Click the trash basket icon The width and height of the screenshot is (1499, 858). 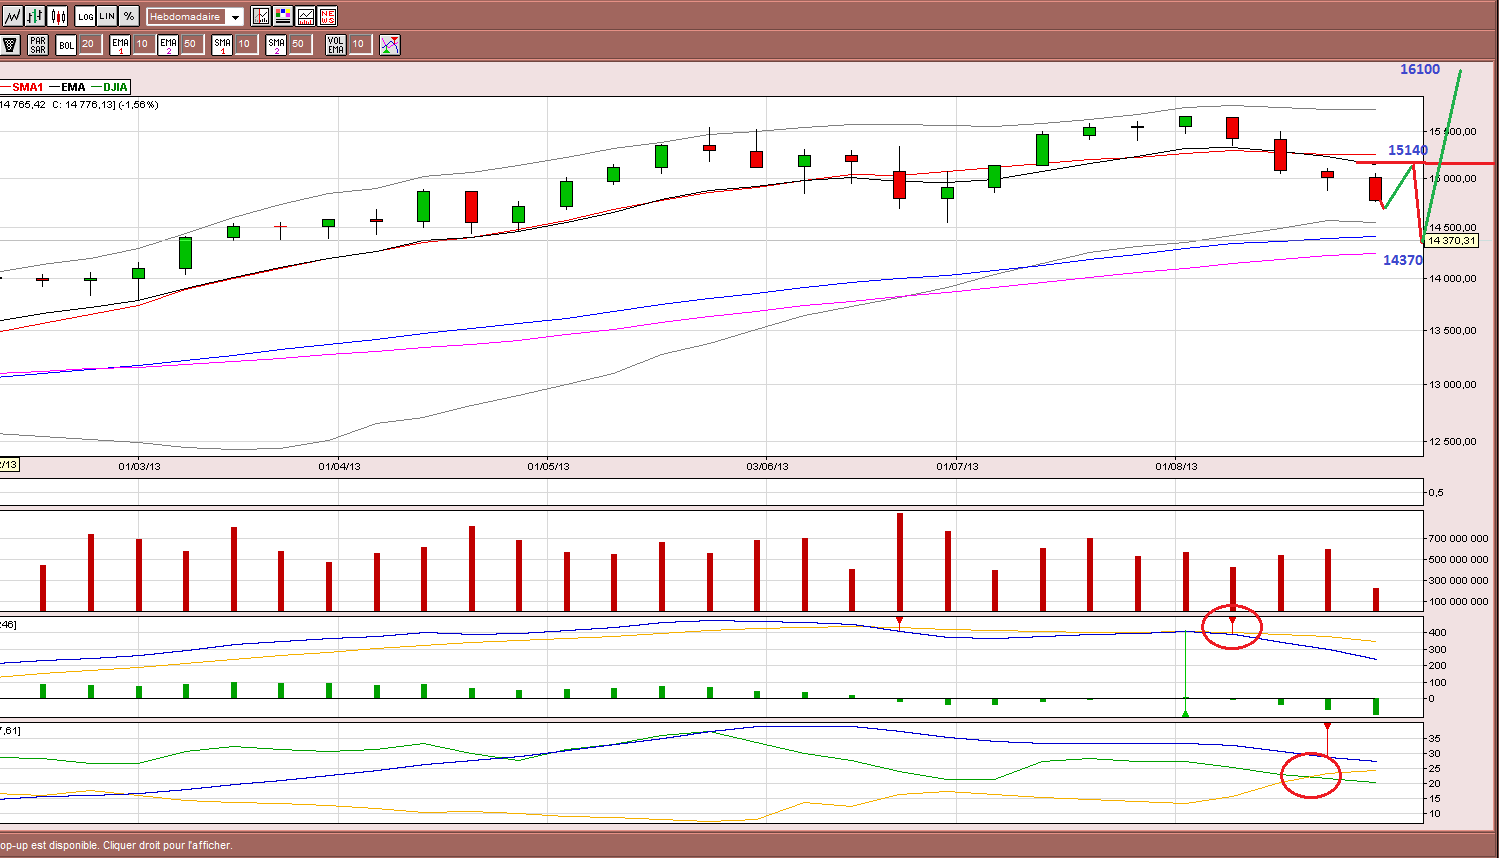click(x=11, y=44)
